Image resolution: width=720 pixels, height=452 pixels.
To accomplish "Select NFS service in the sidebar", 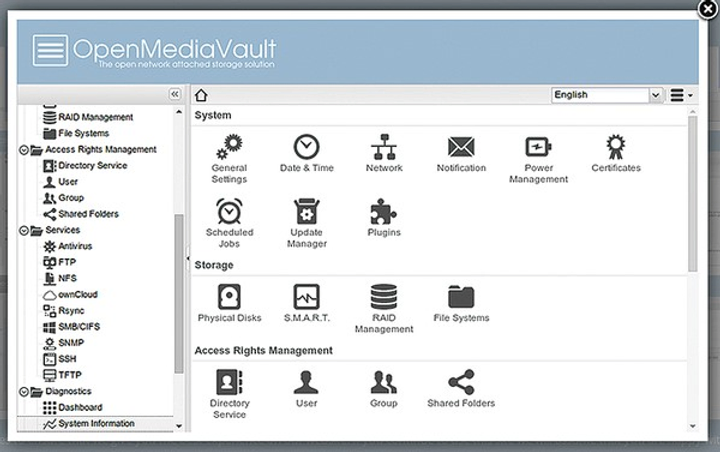I will pos(60,278).
